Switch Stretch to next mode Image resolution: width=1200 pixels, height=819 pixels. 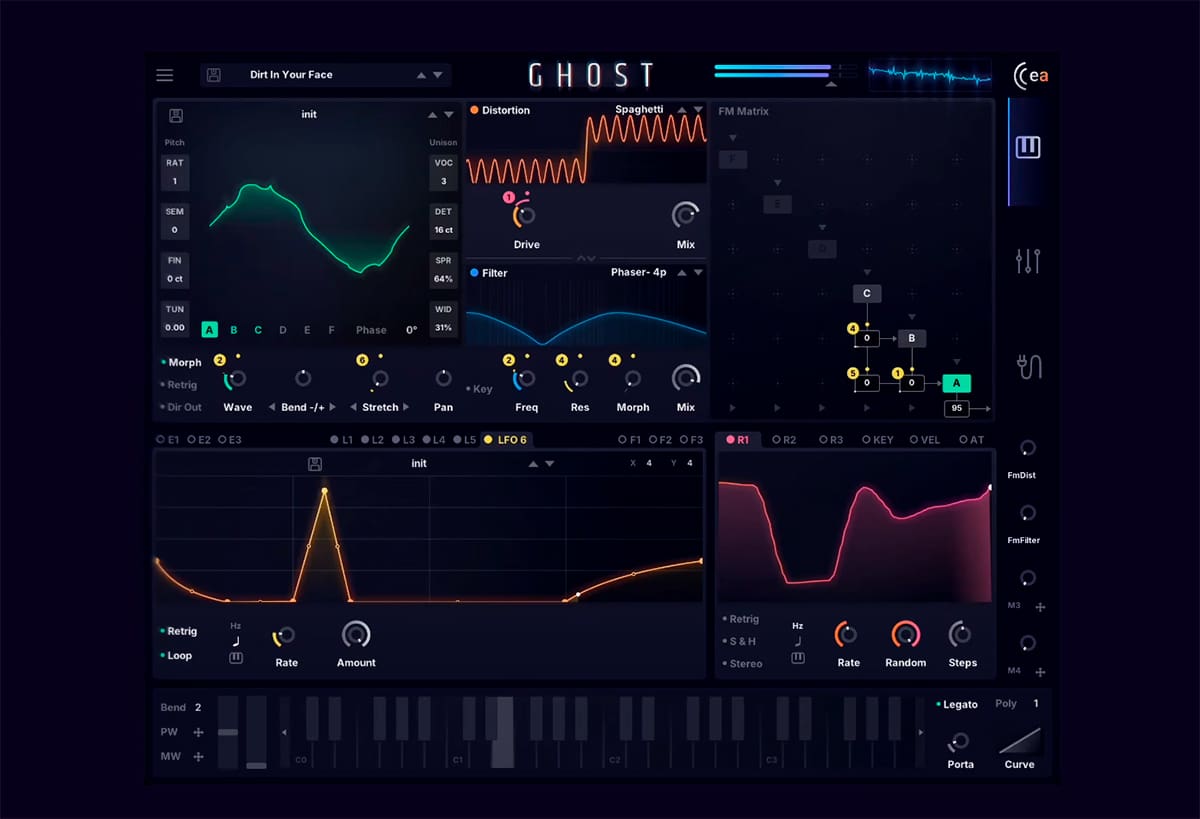408,408
